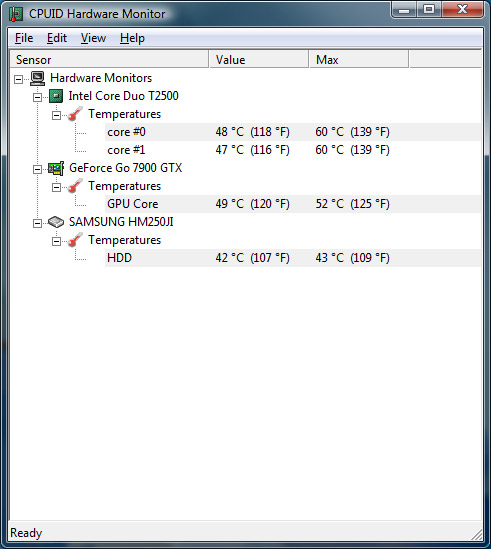This screenshot has width=491, height=549.
Task: Click the core #1 value 47 °C (116 °F)
Action: (253, 150)
